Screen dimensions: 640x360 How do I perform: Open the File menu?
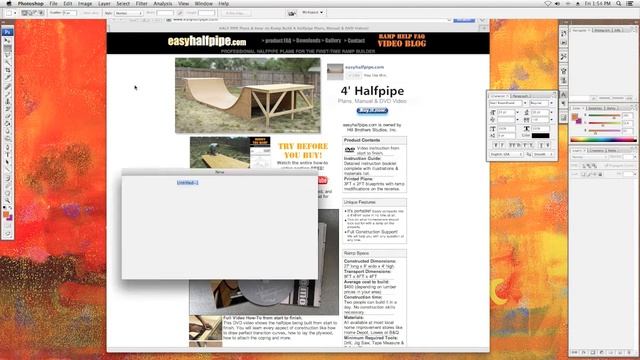(x=53, y=3)
